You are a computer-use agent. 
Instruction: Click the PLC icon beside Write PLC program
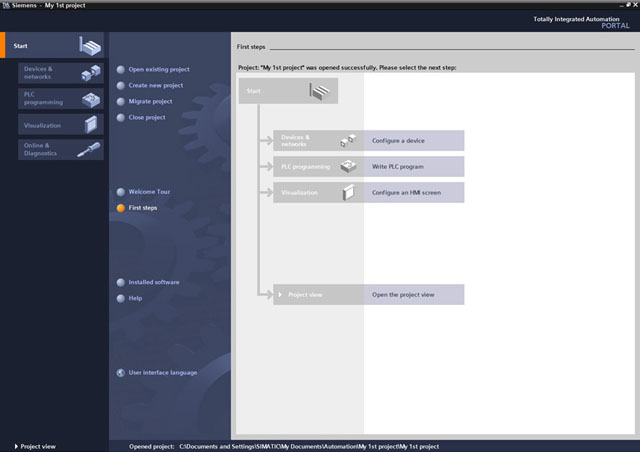tap(348, 166)
